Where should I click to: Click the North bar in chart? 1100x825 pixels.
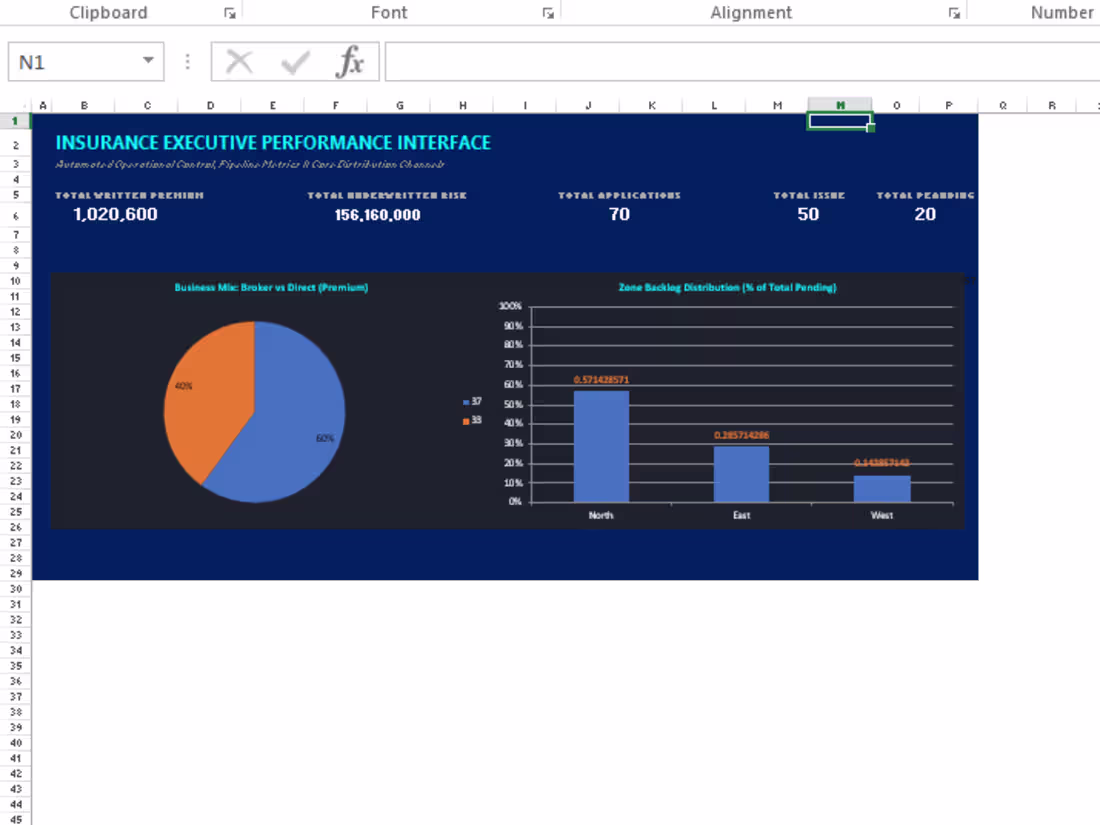coord(601,446)
